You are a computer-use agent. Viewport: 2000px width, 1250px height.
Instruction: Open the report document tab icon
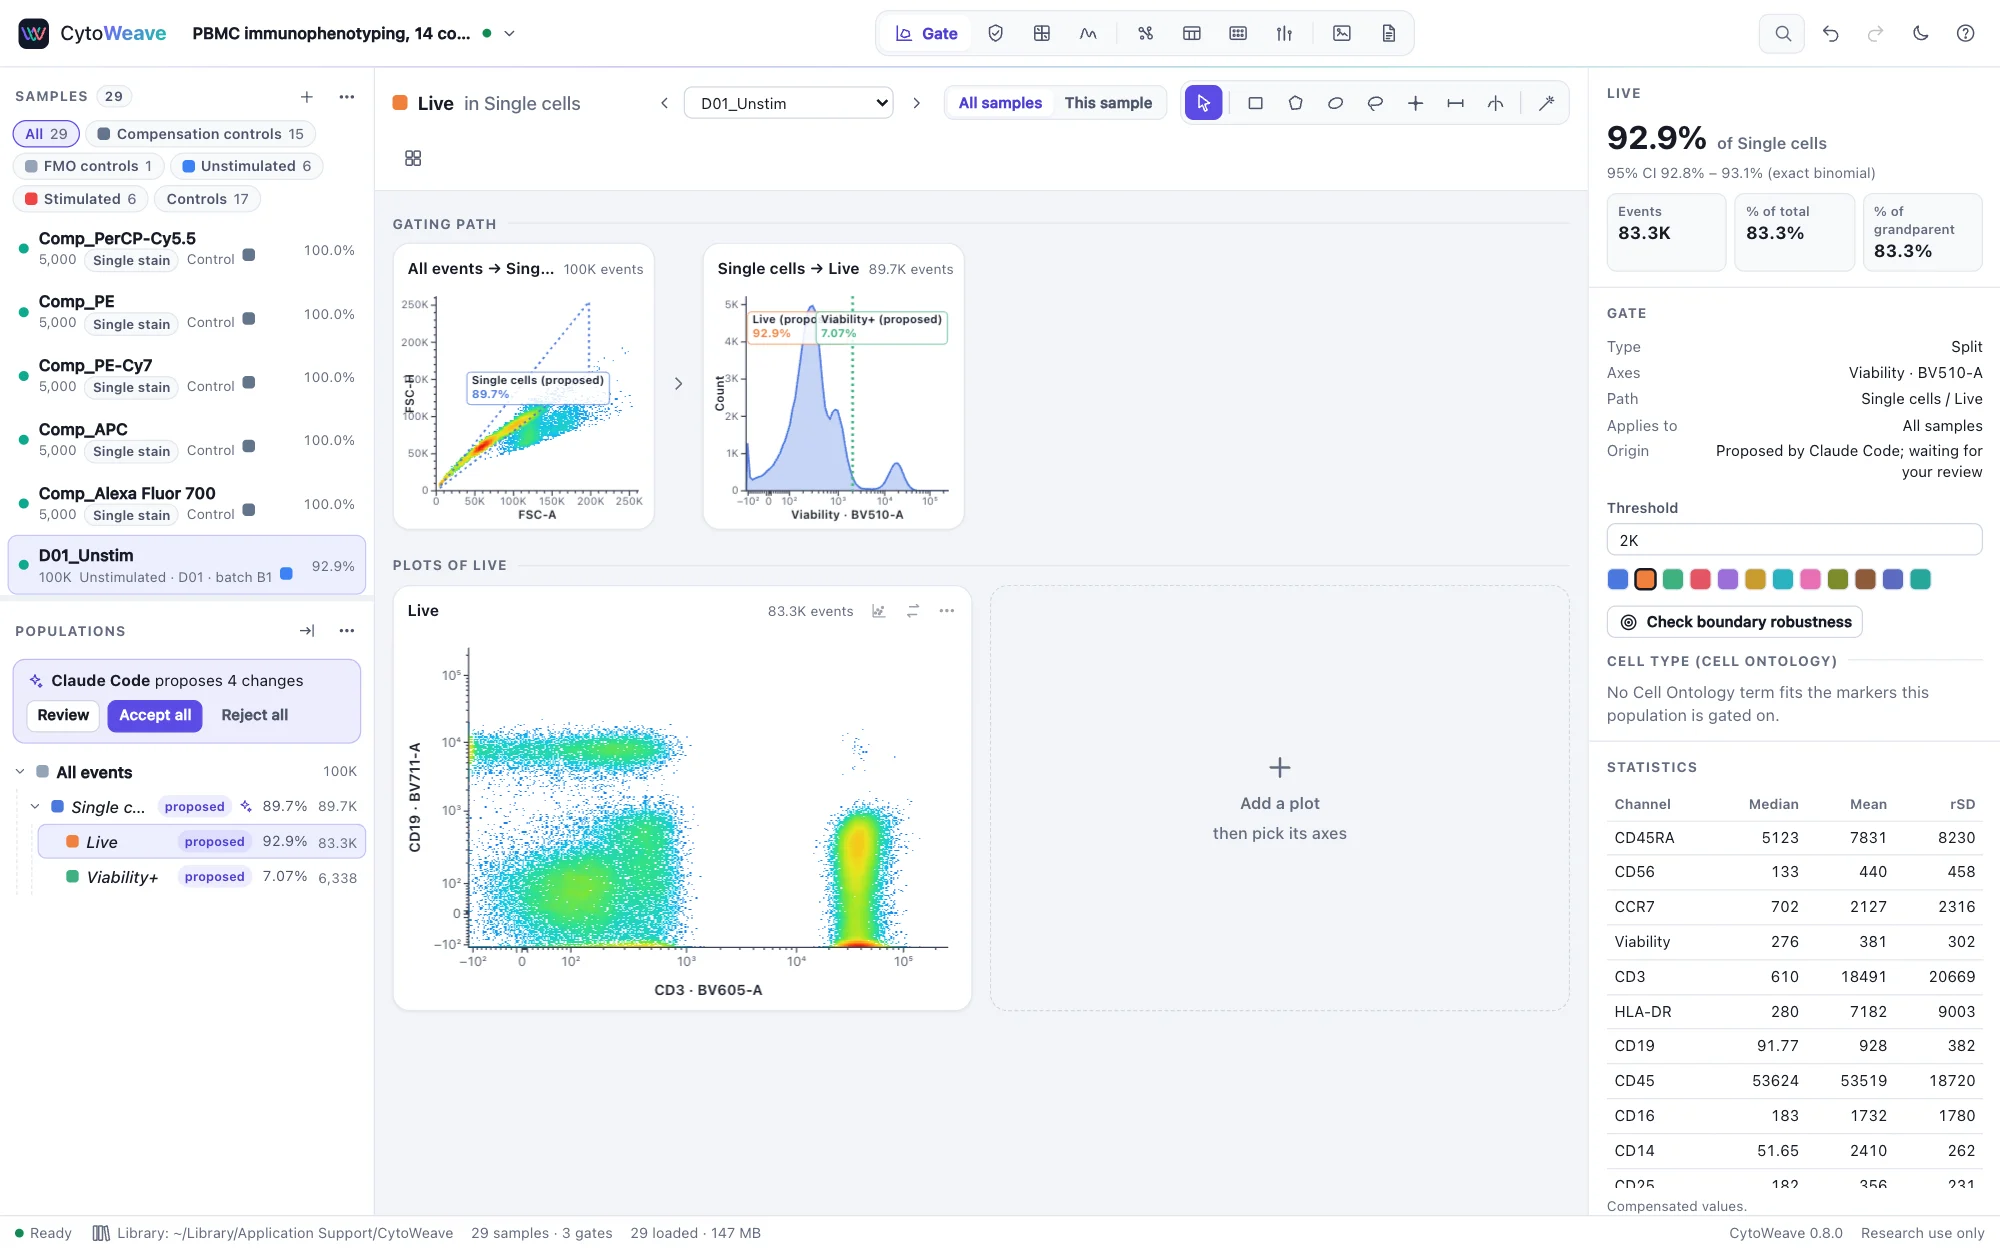pyautogui.click(x=1388, y=33)
